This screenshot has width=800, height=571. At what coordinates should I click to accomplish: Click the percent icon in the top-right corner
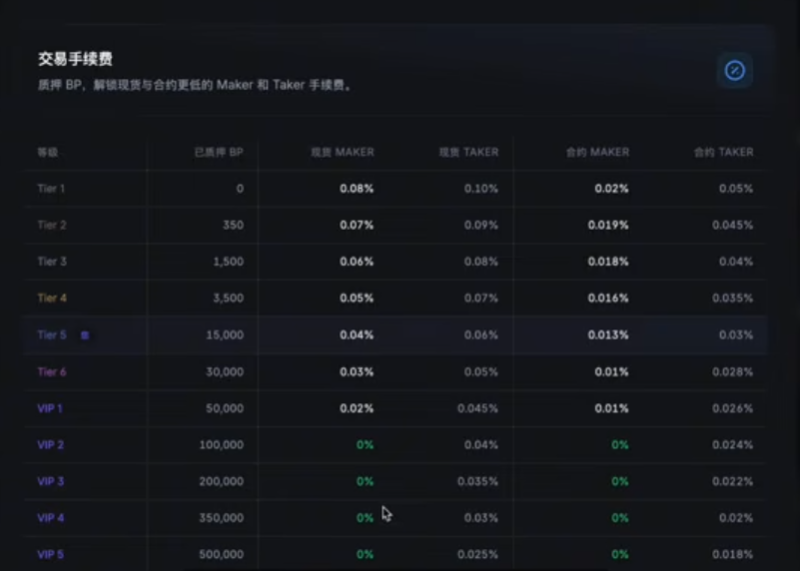735,70
